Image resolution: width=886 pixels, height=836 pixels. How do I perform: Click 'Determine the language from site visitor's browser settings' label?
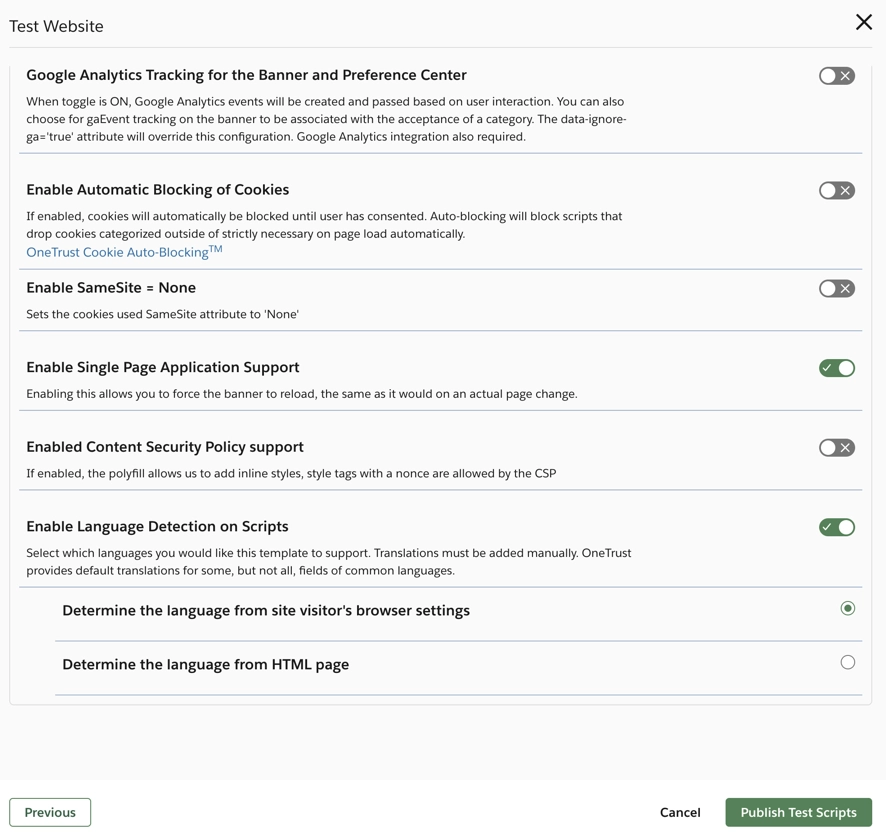[266, 611]
